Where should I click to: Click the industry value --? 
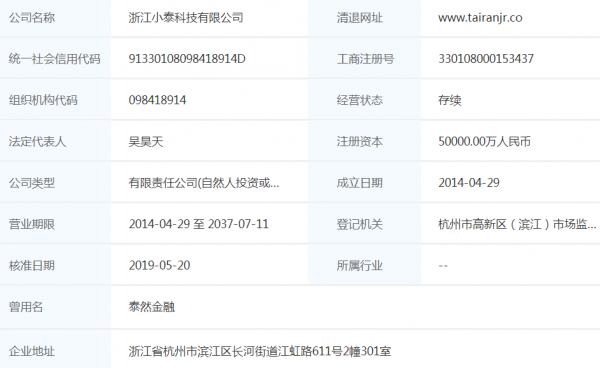443,265
